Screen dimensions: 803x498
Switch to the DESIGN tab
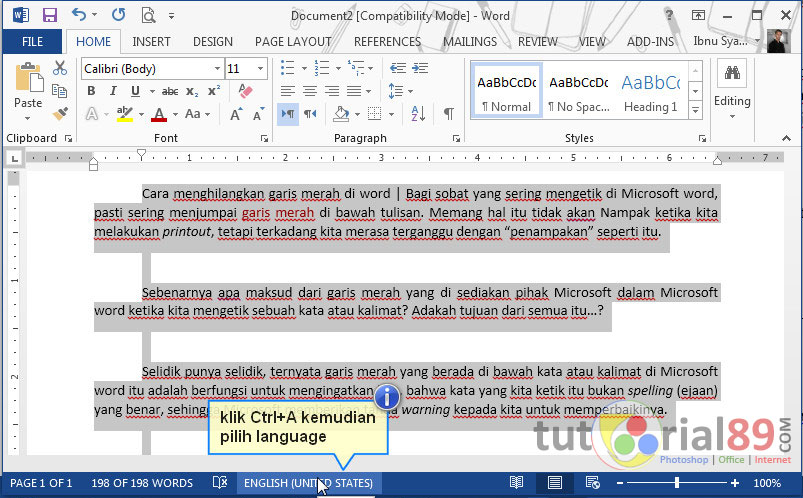[213, 42]
